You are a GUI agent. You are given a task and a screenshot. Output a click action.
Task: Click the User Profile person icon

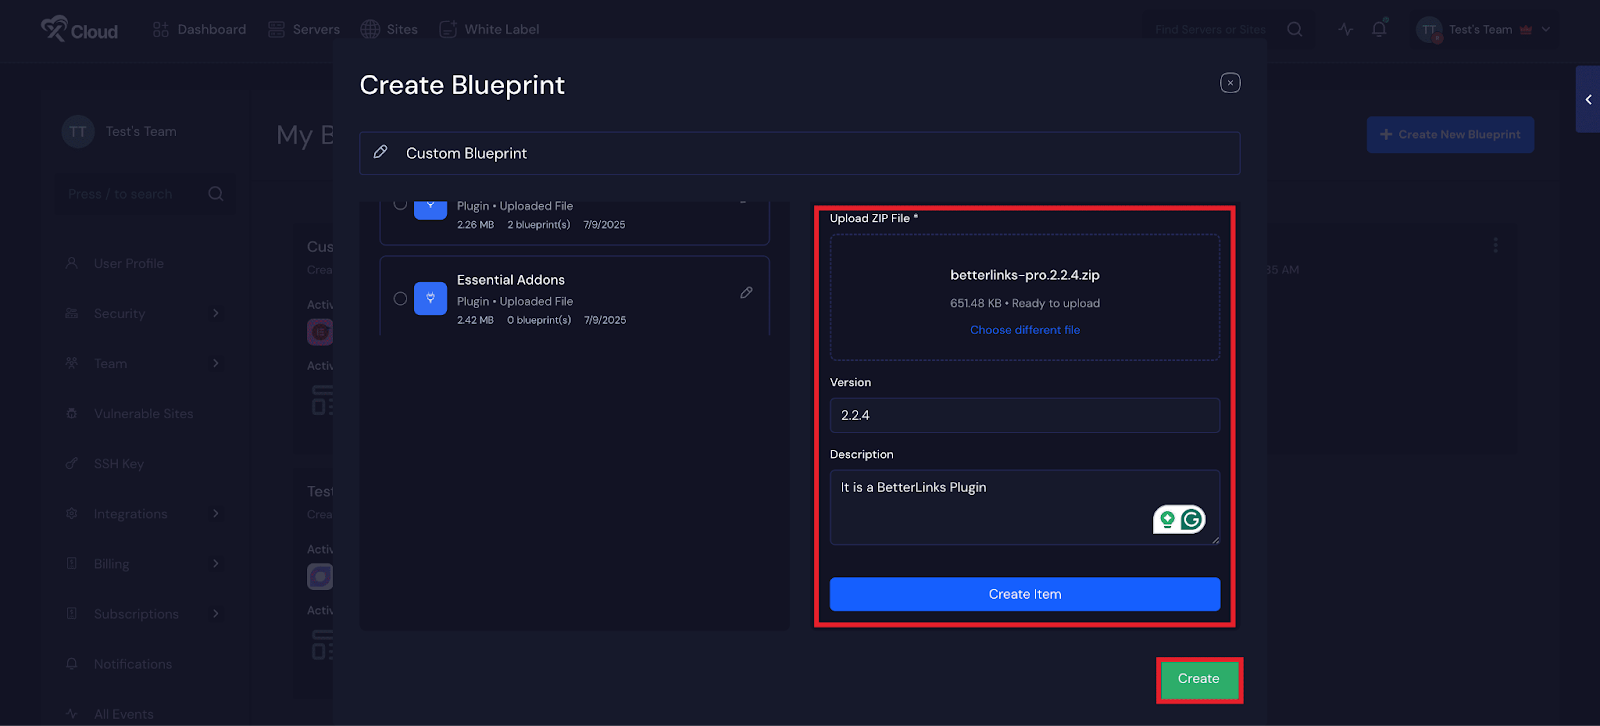point(71,263)
